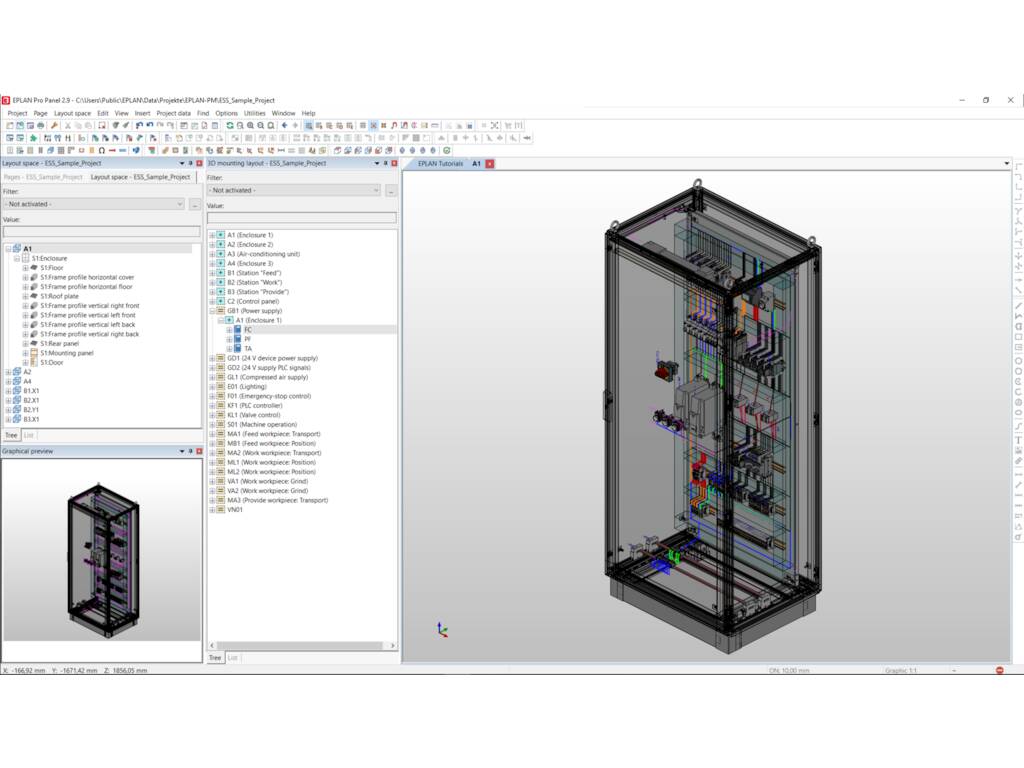Open the Layout space Filter dropdown

click(180, 204)
